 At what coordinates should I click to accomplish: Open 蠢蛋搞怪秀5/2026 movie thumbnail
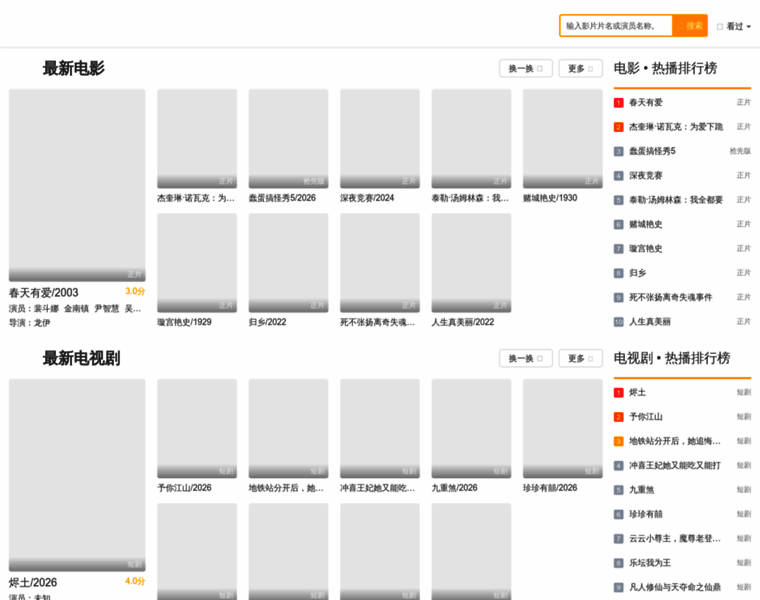(x=288, y=139)
